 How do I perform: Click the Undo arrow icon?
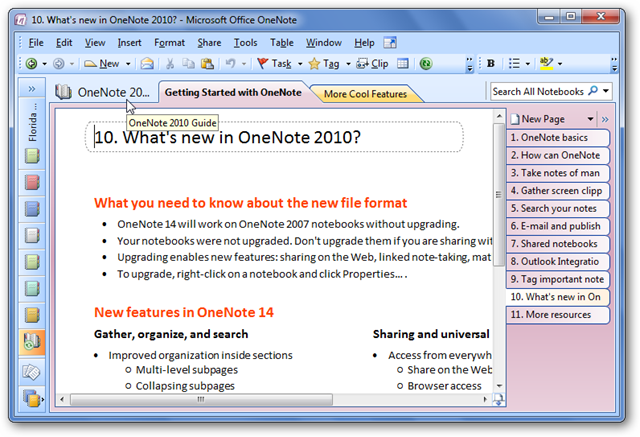click(231, 64)
